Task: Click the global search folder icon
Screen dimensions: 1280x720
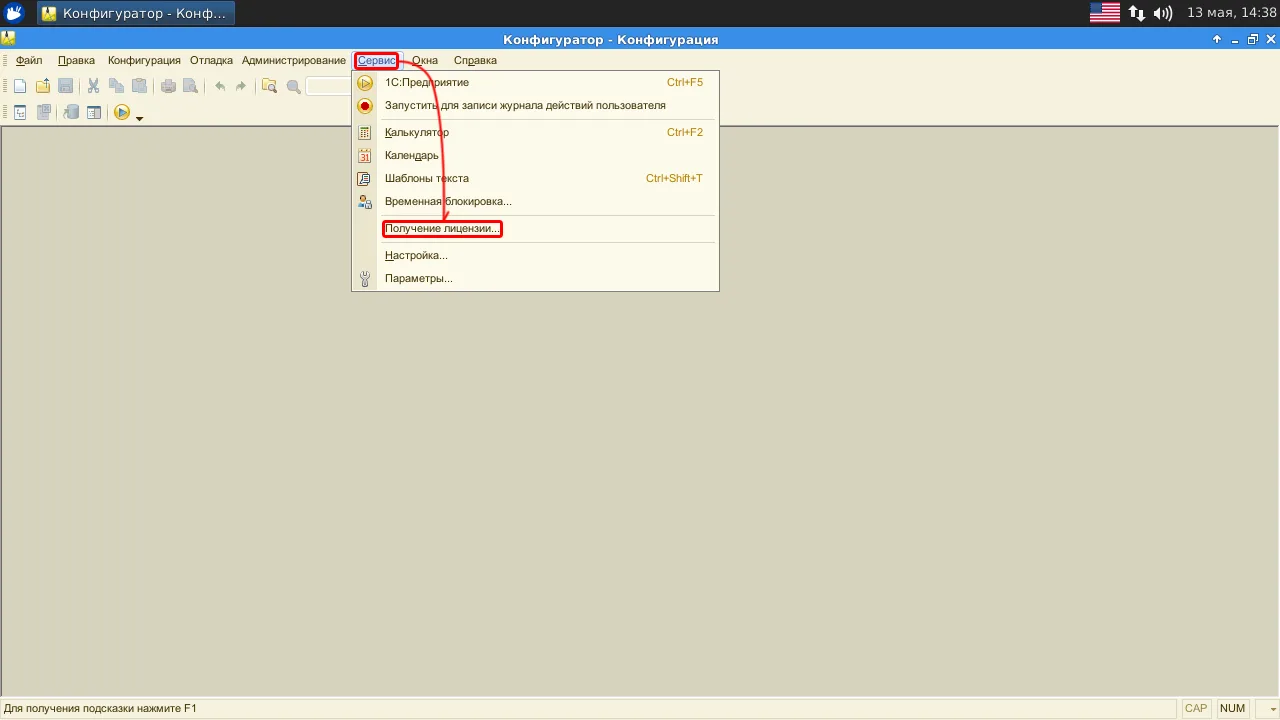Action: click(x=270, y=86)
